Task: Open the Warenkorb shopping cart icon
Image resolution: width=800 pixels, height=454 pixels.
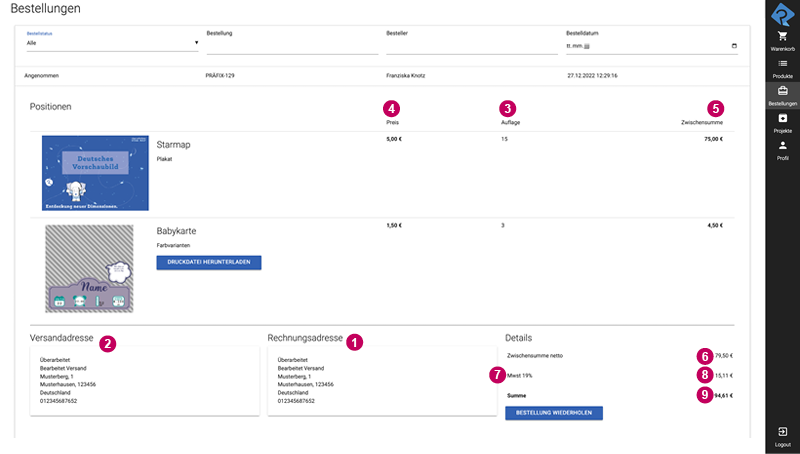Action: 782,36
